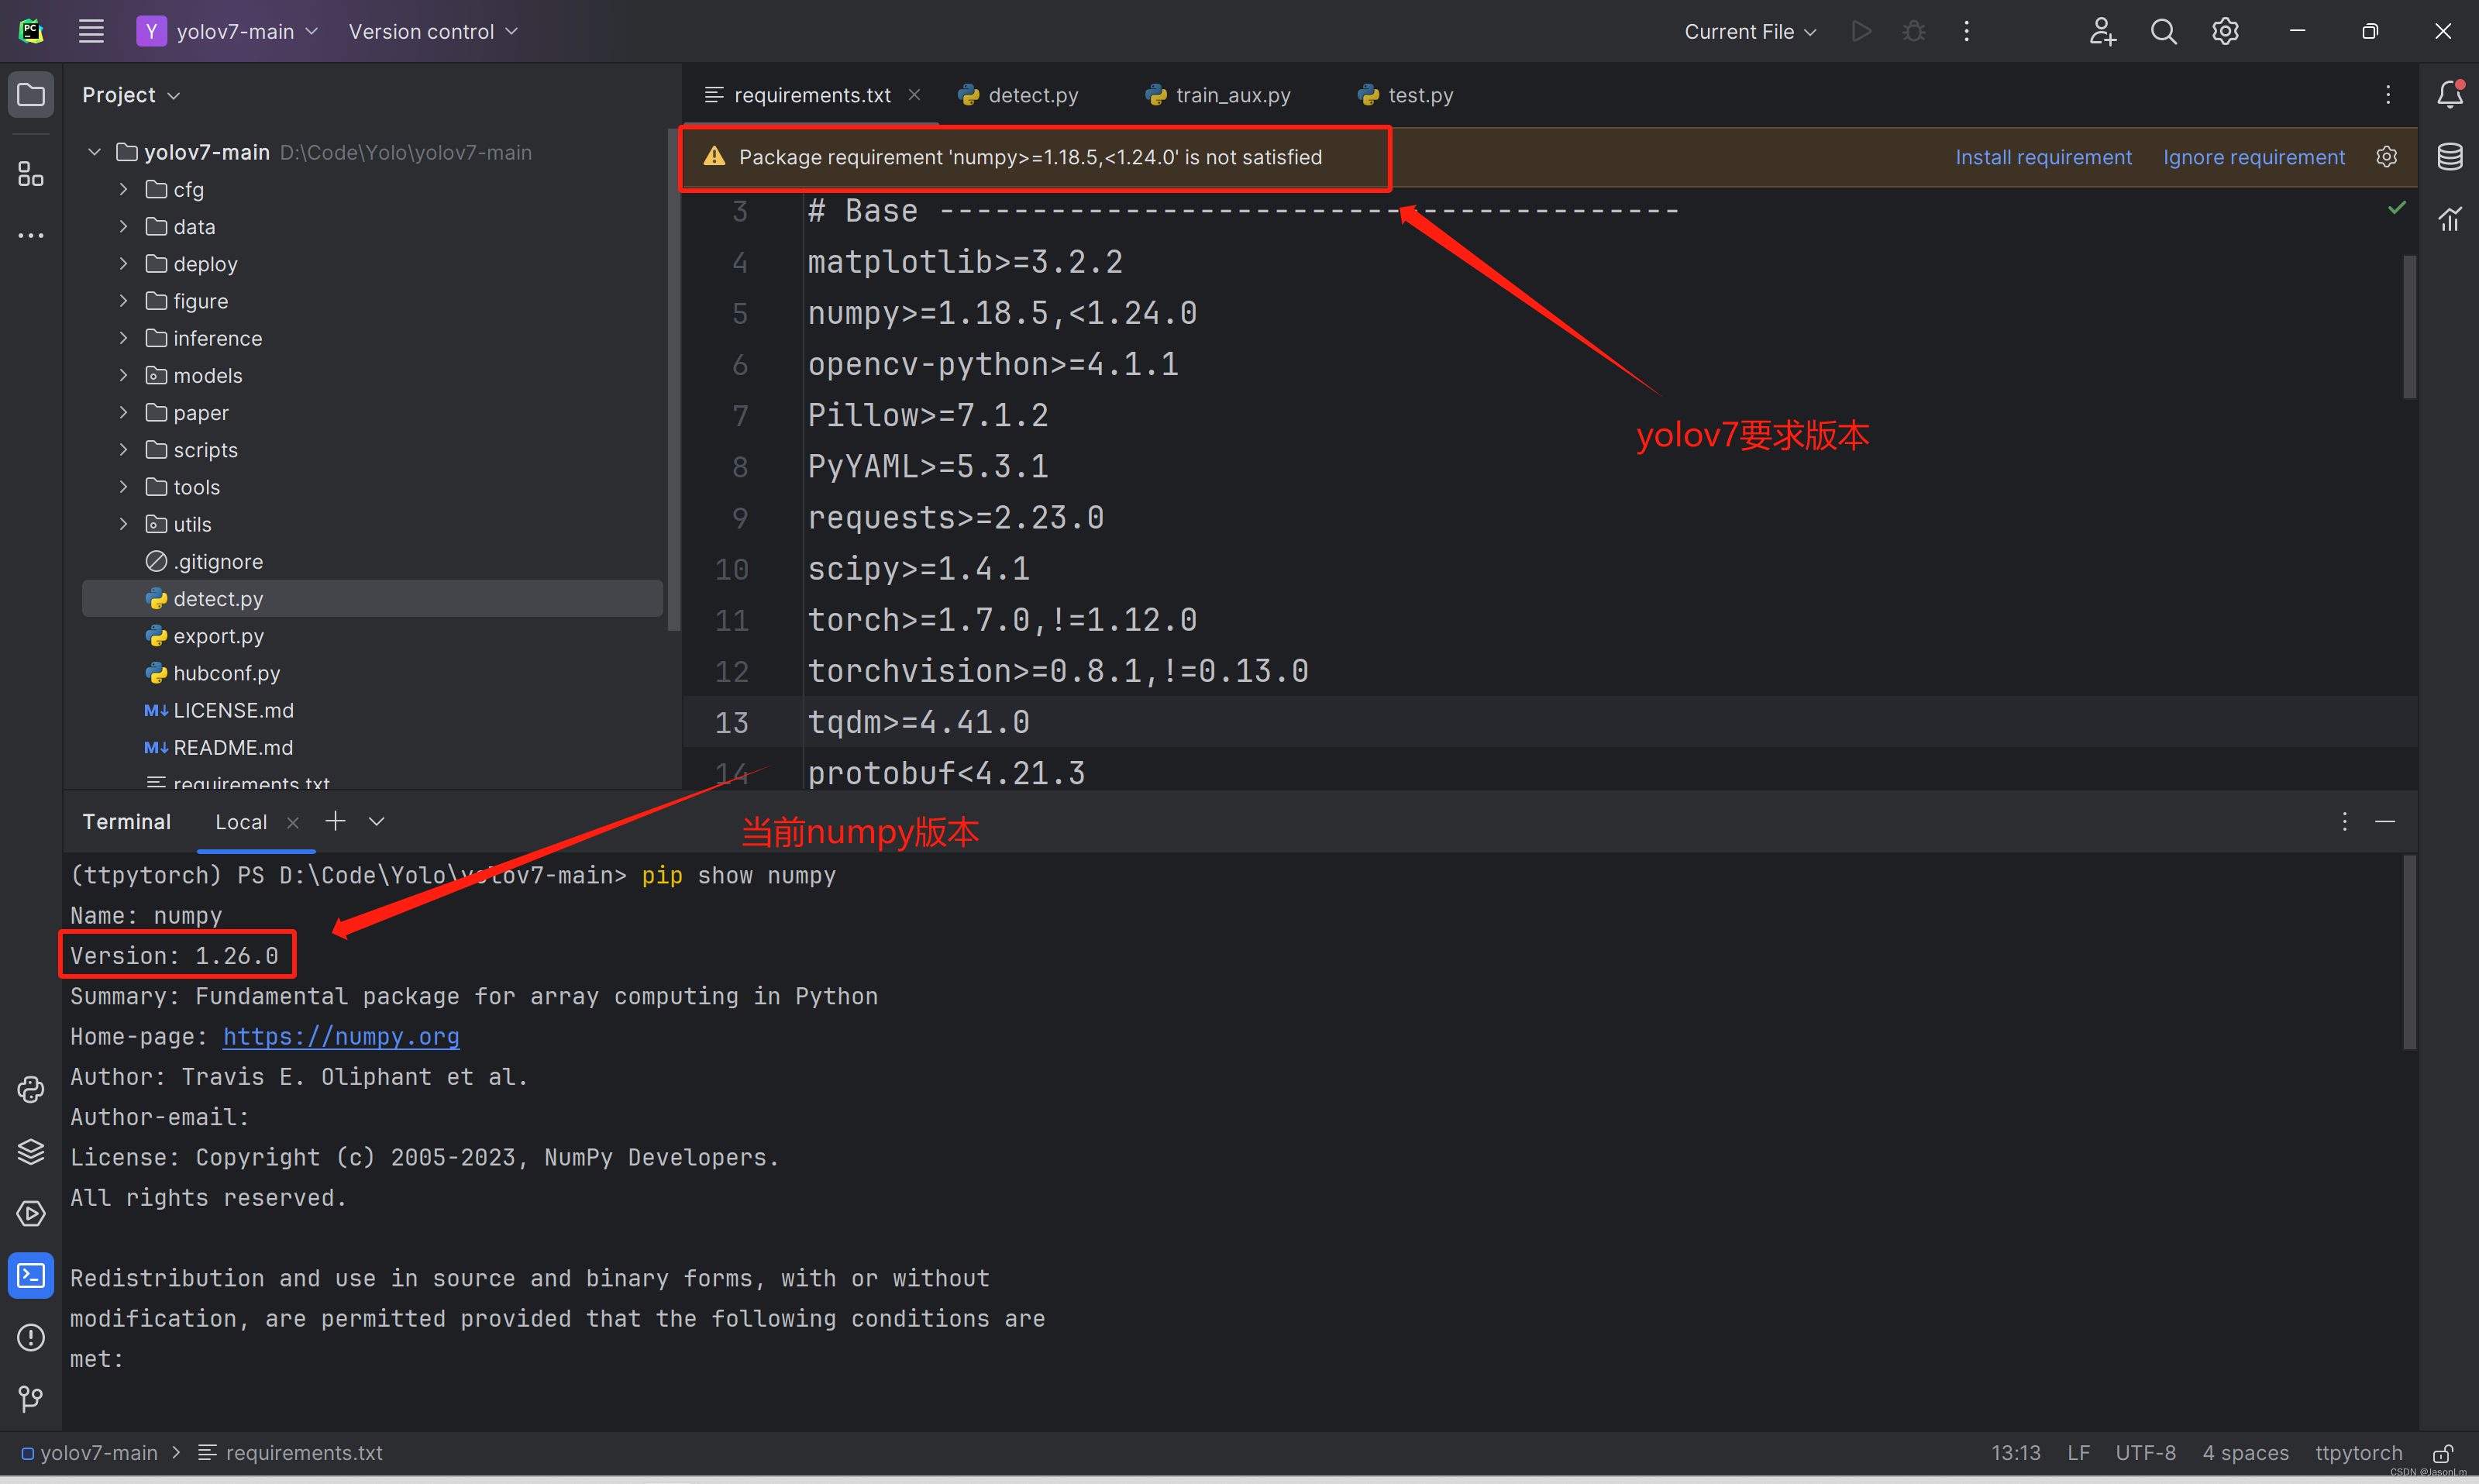The image size is (2479, 1484).
Task: Open the Notifications panel
Action: click(x=2449, y=94)
